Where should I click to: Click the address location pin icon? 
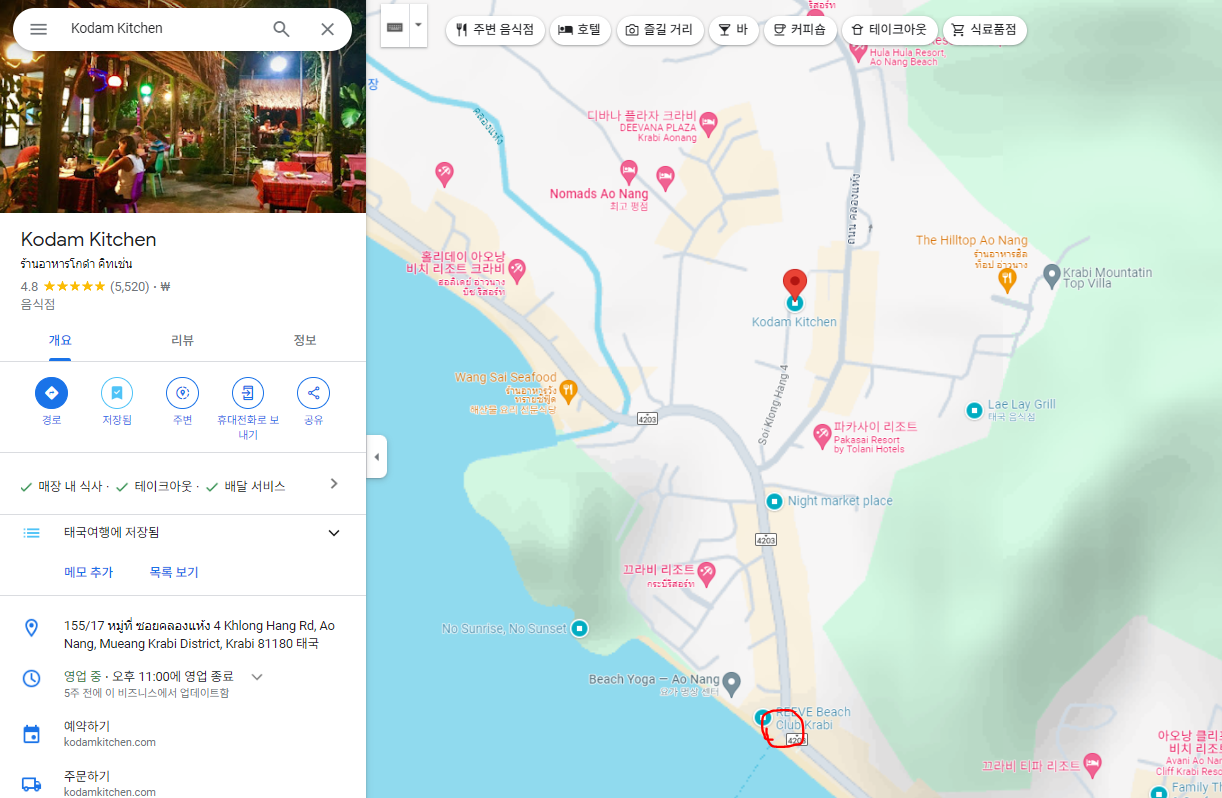[x=31, y=628]
